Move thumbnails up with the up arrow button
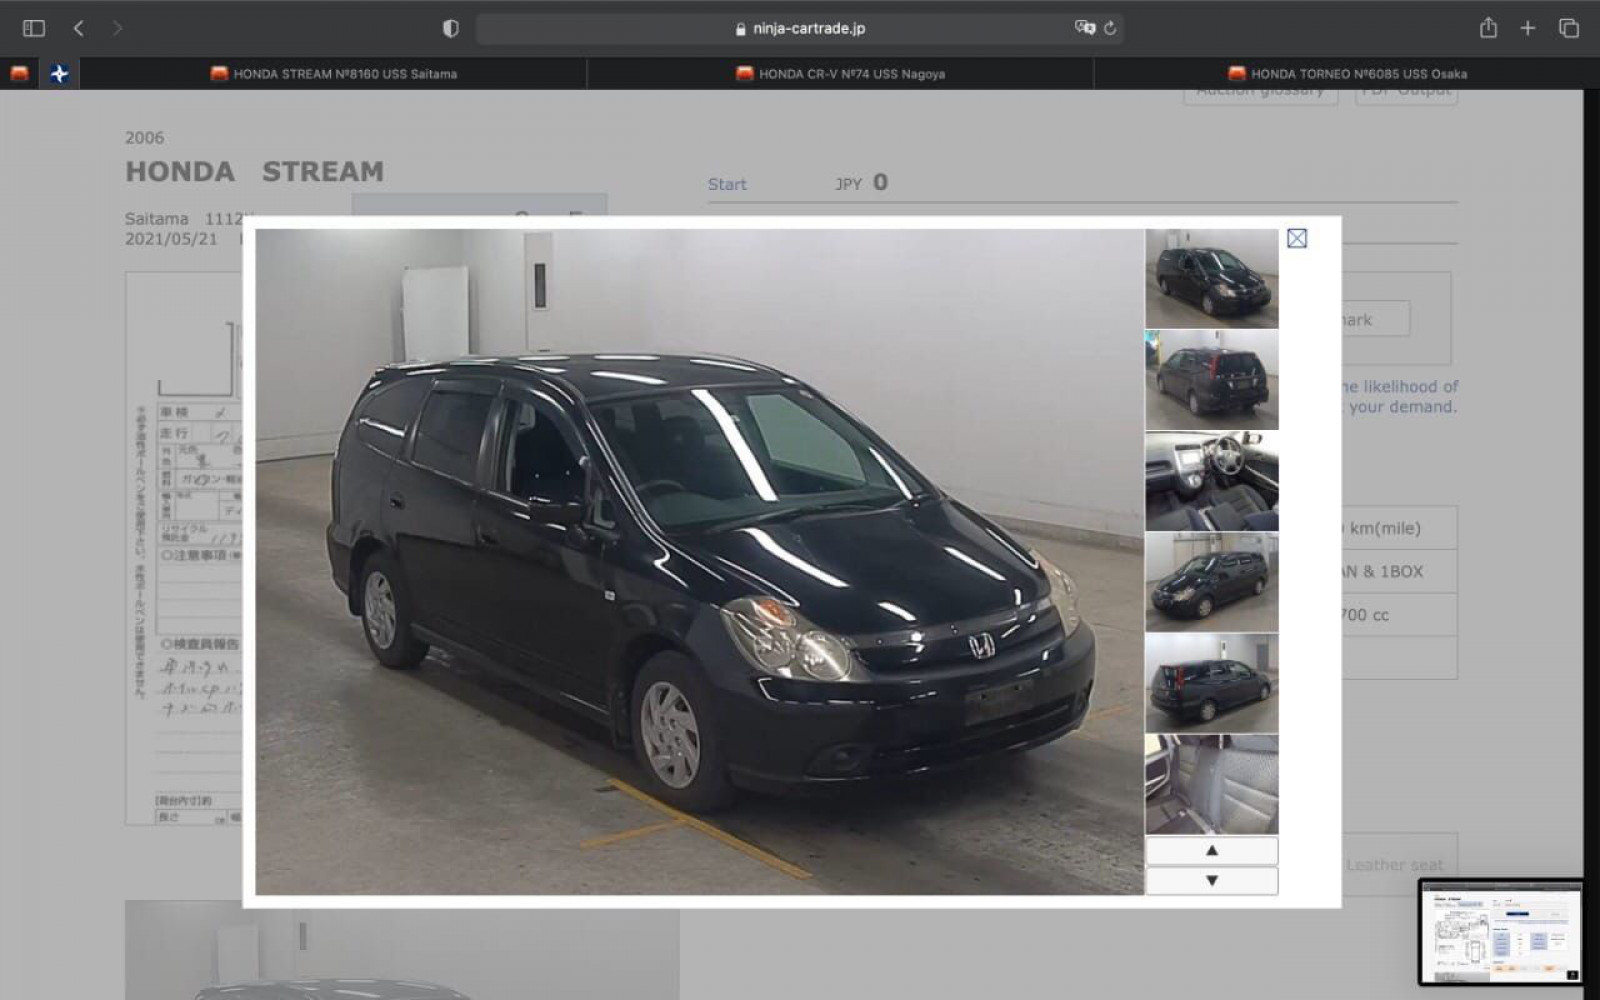 click(1211, 851)
